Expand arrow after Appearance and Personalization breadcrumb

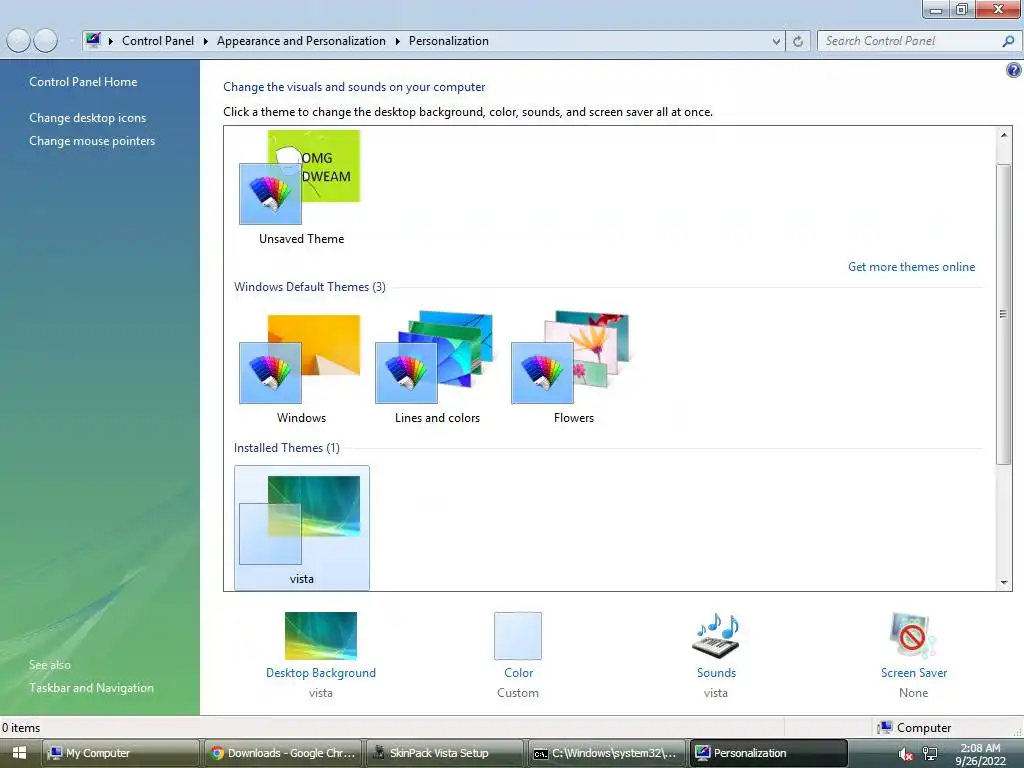397,41
